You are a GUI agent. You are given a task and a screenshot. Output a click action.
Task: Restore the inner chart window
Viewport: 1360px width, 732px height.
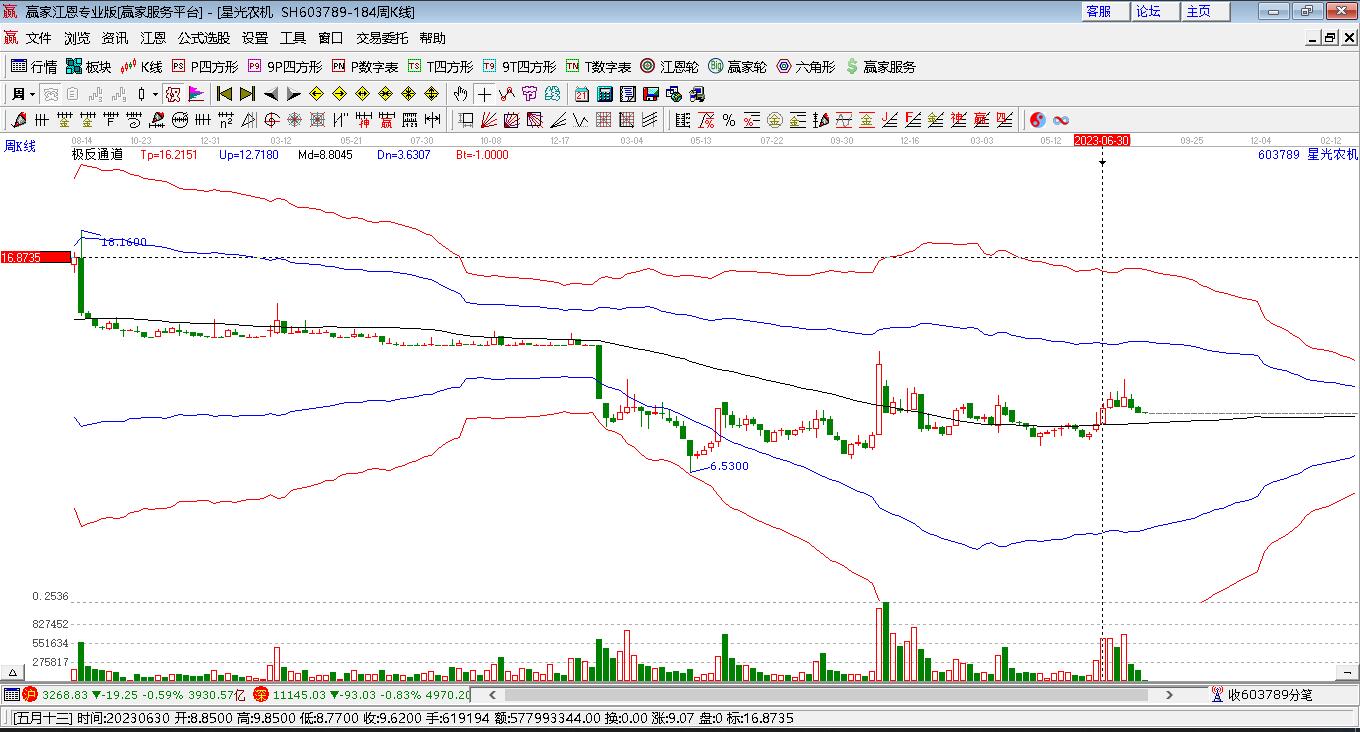1330,38
